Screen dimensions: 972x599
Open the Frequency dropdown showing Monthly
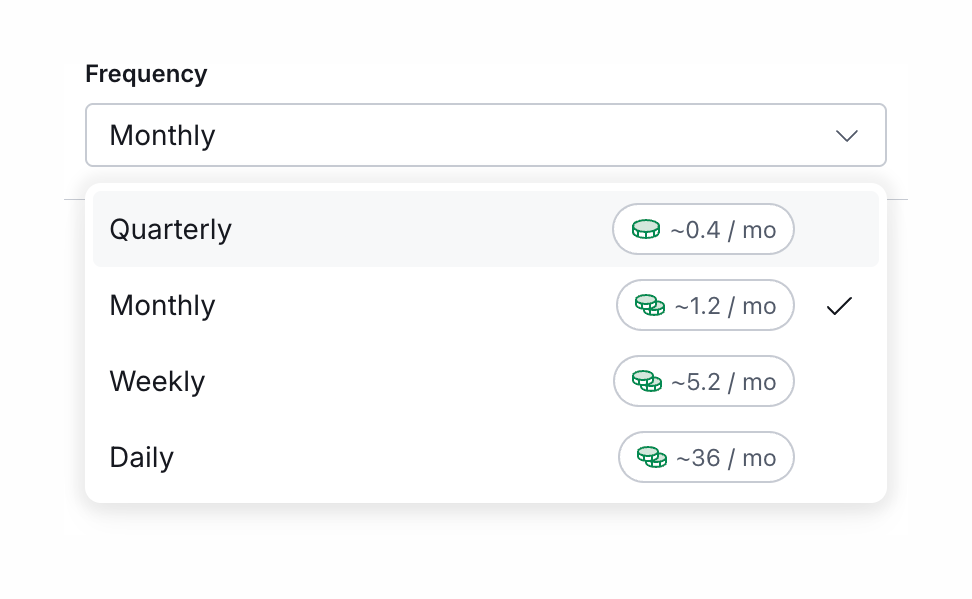coord(485,134)
